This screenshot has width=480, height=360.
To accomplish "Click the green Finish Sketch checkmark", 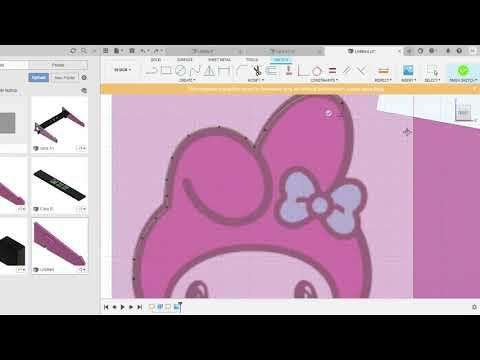I will pos(463,70).
